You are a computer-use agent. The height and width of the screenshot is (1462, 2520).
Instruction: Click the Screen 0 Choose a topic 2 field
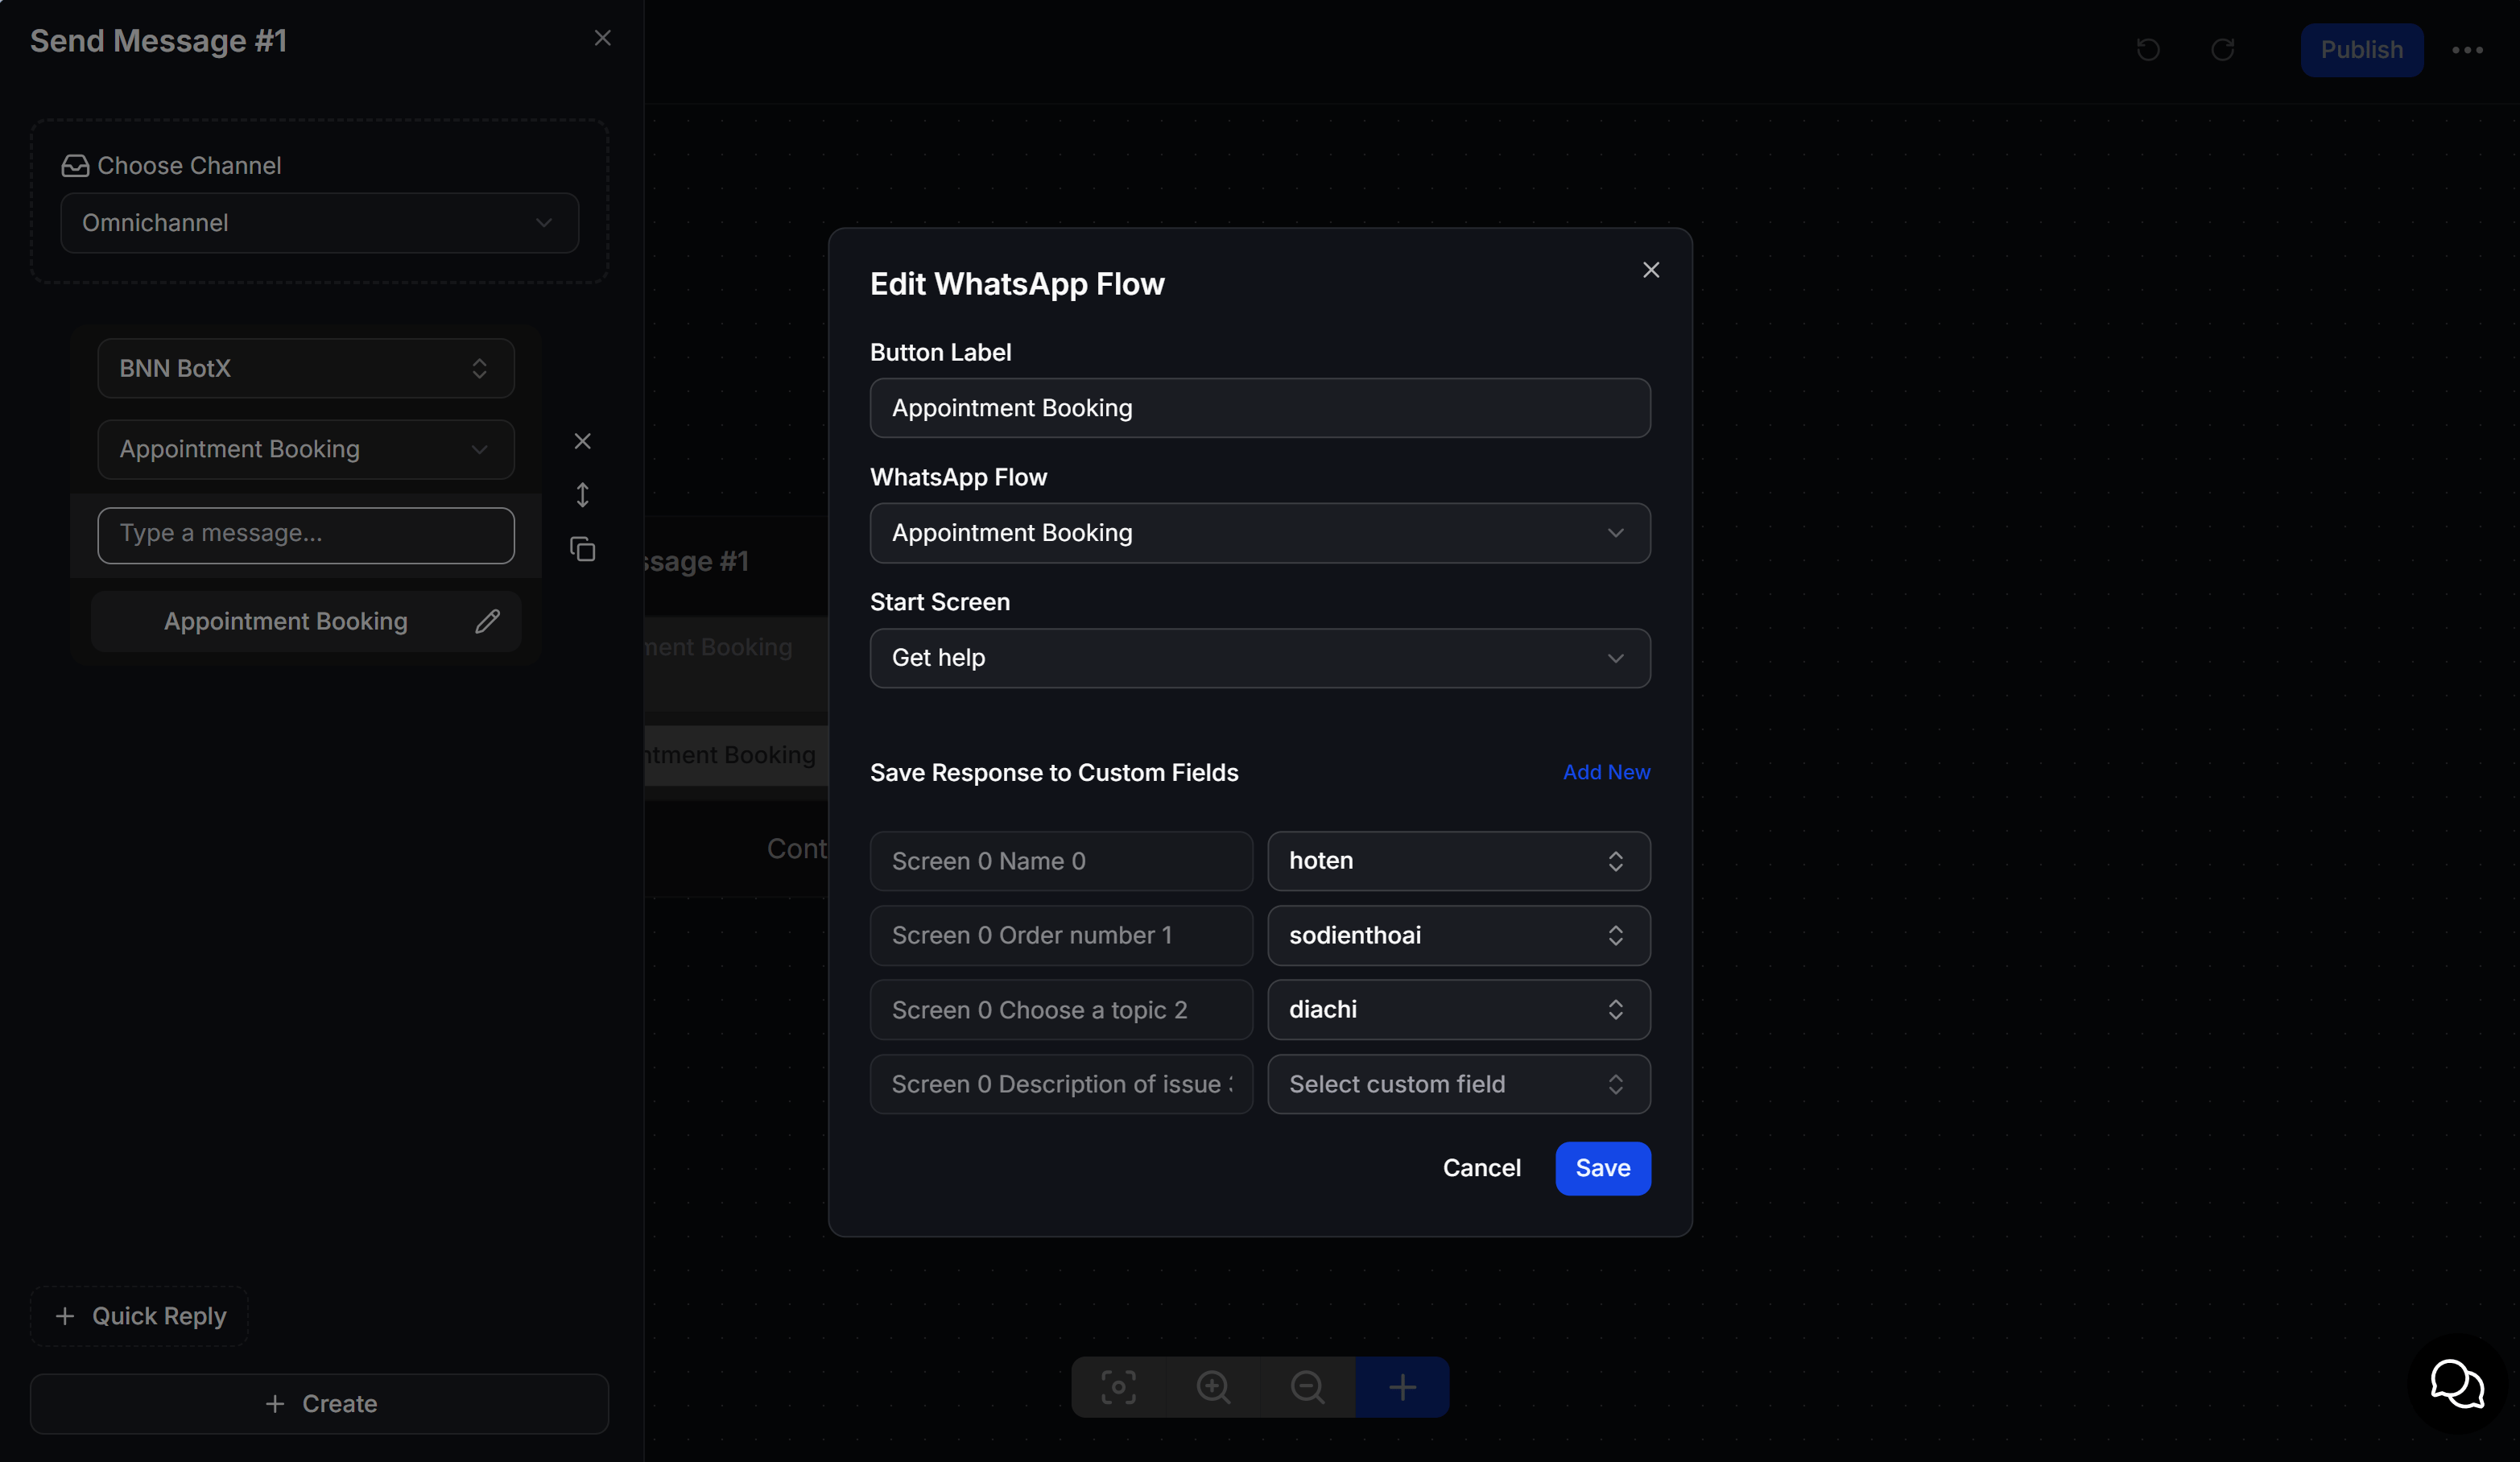click(1061, 1010)
